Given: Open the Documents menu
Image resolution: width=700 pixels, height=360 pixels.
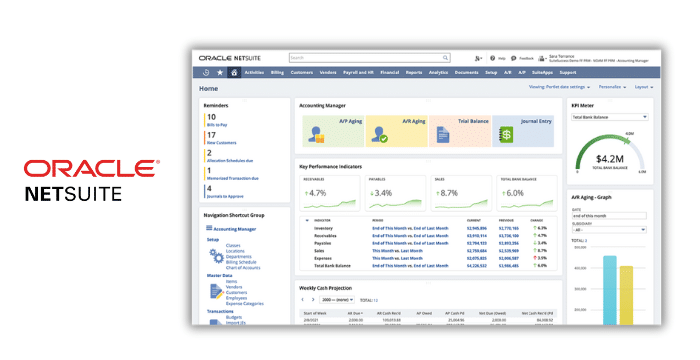Looking at the screenshot, I should (x=467, y=72).
